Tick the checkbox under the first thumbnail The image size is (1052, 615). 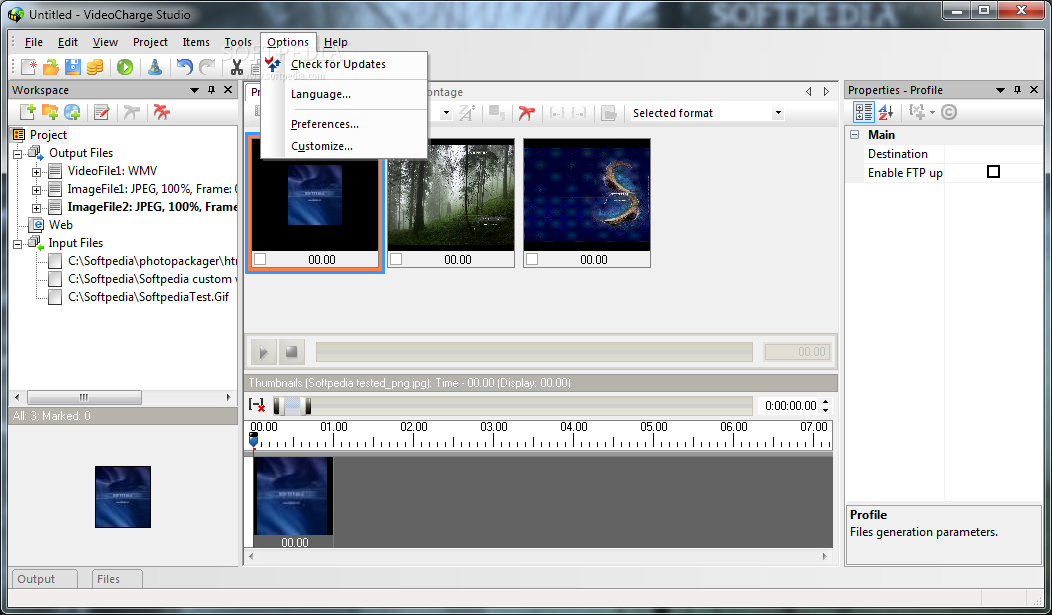pos(260,259)
